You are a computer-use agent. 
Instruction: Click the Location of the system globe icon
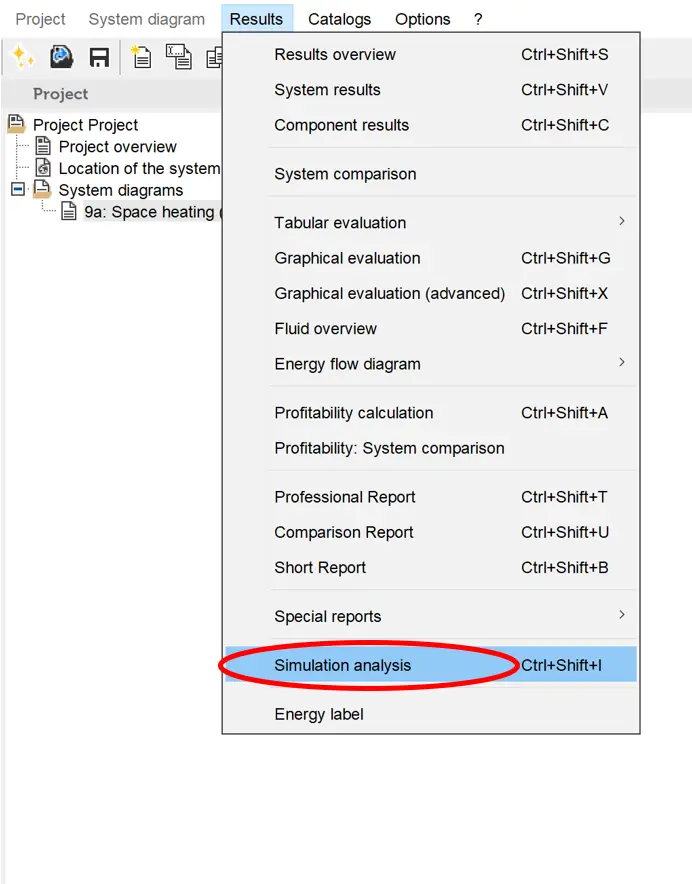tap(42, 168)
